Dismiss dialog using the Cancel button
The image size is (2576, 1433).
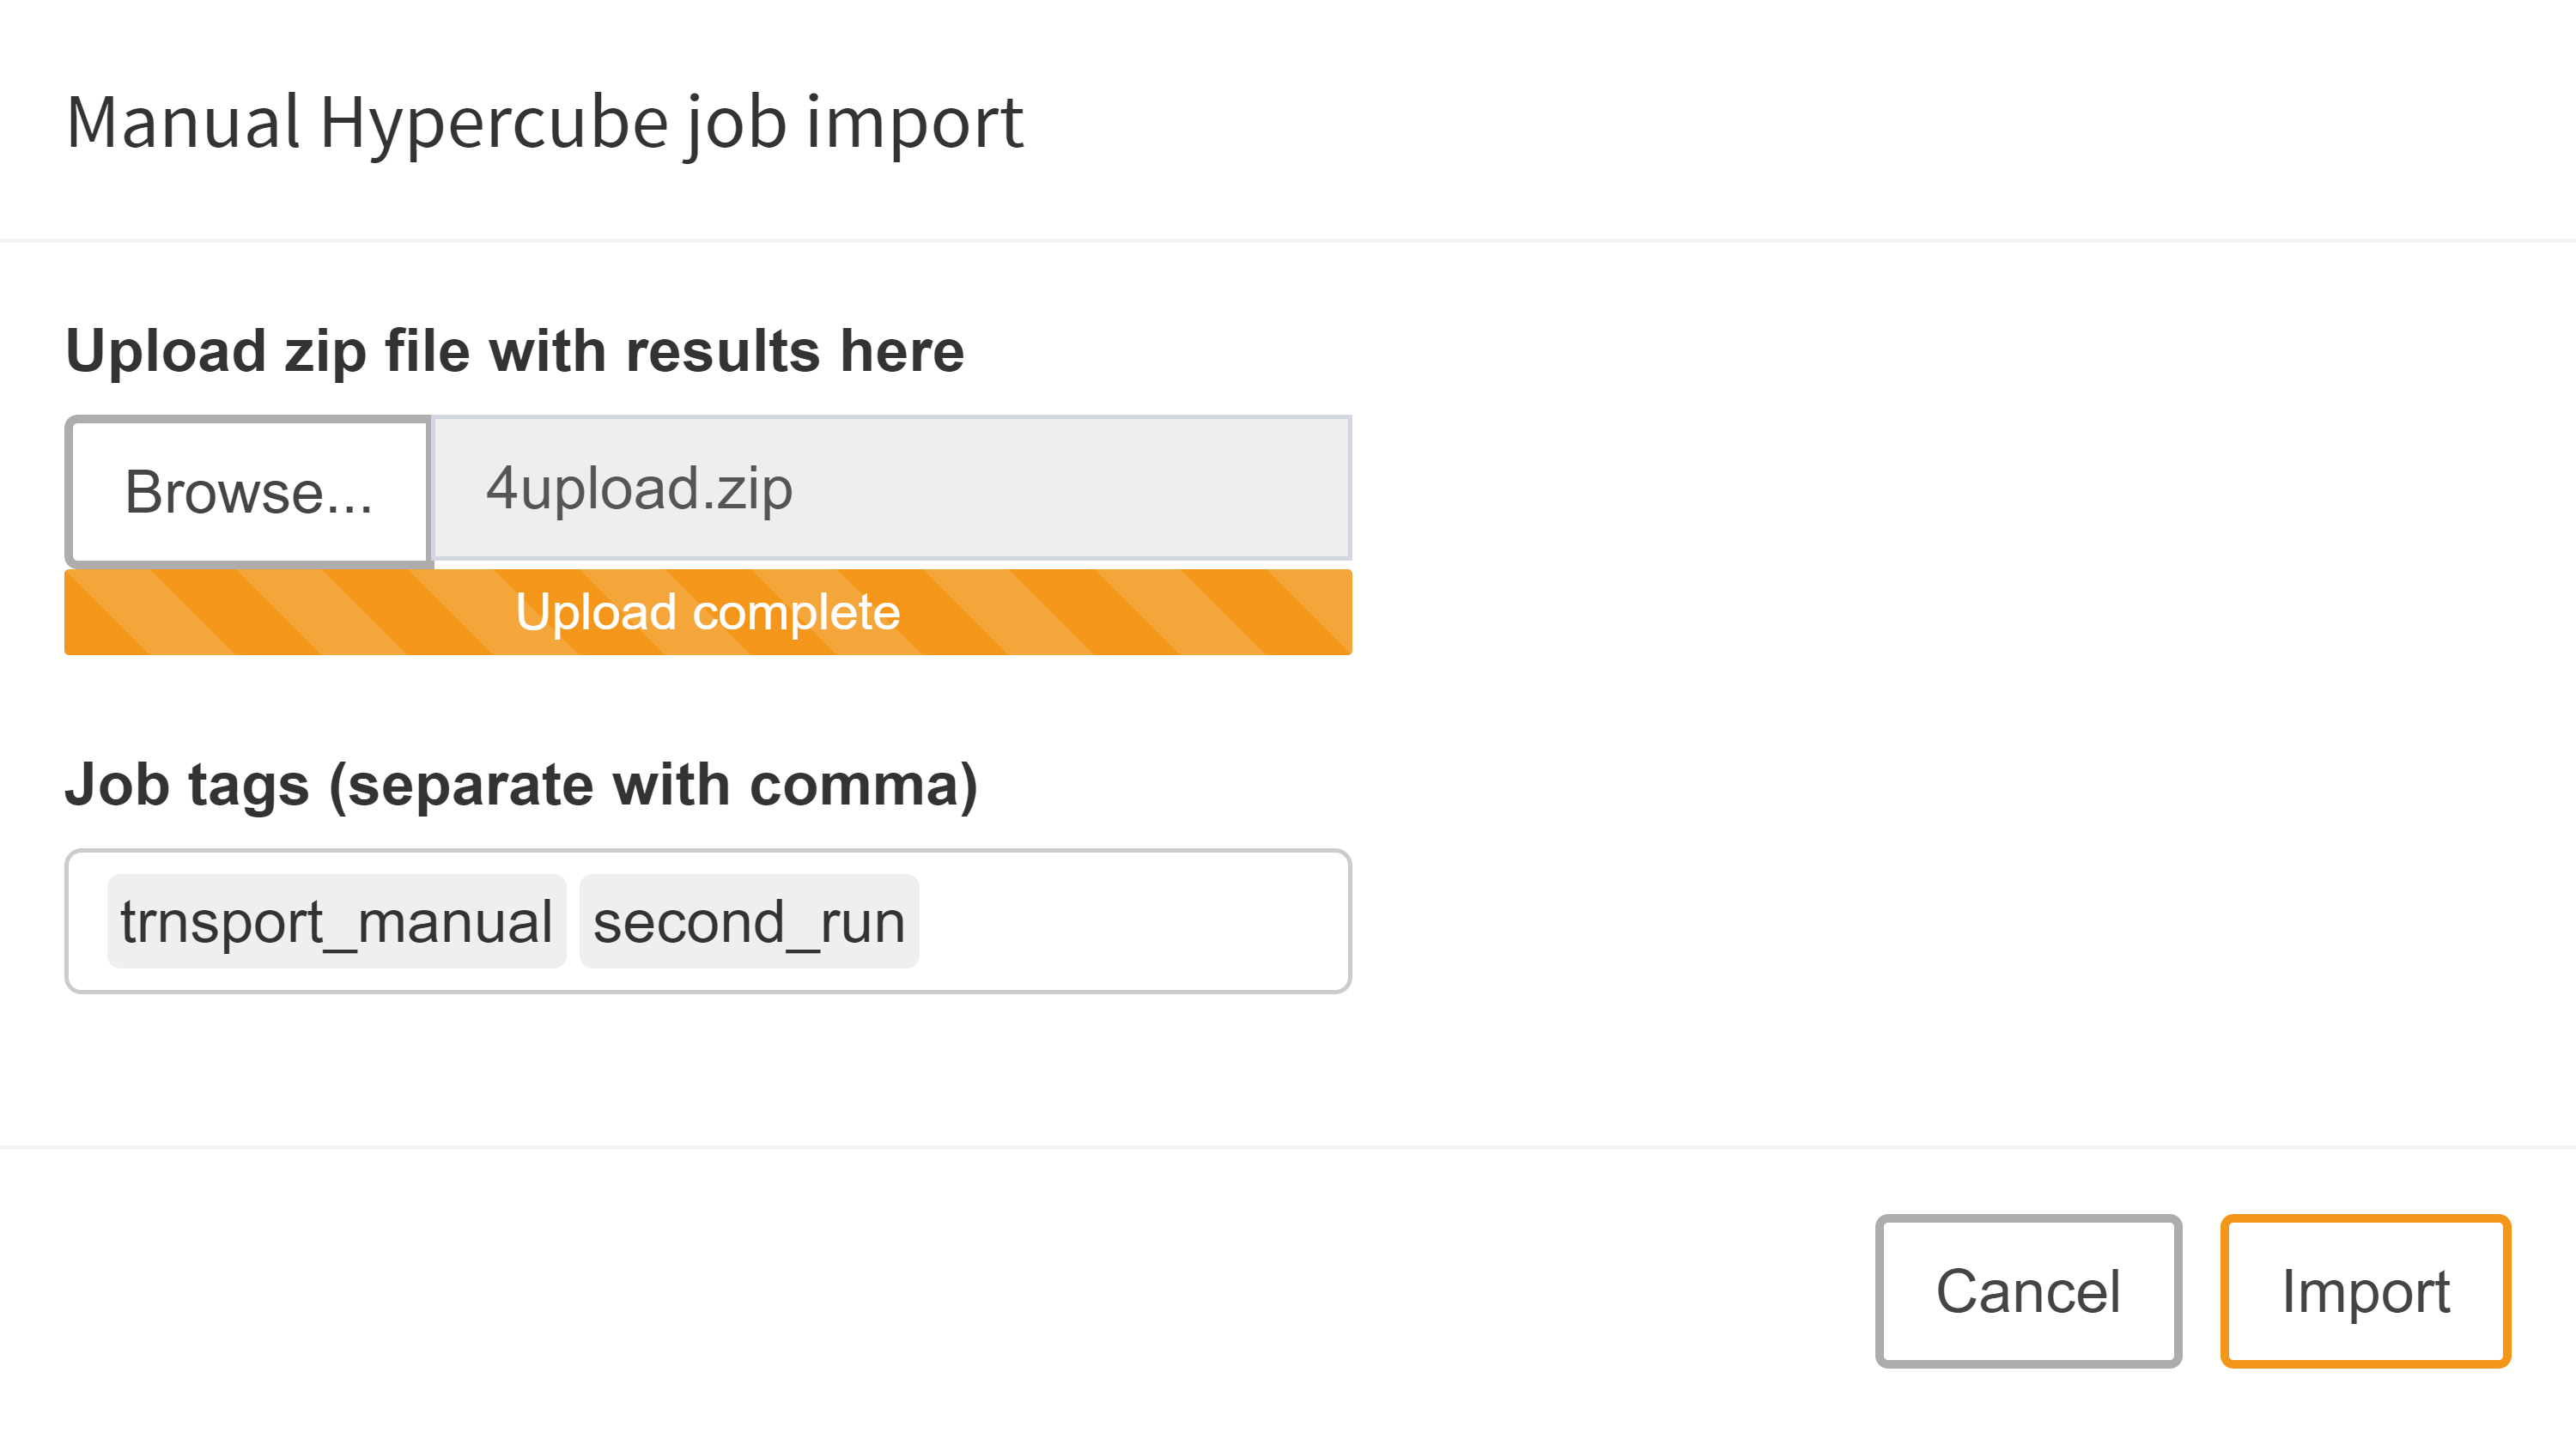[2027, 1290]
